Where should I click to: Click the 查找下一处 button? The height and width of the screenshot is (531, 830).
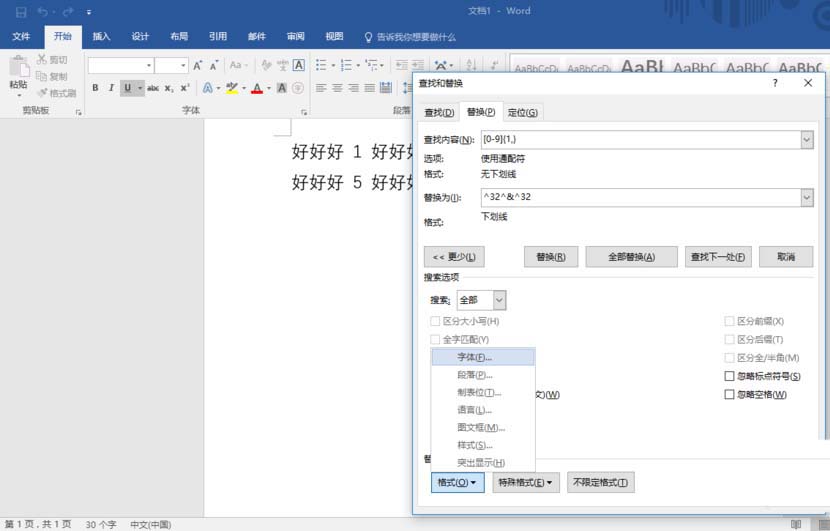point(718,257)
